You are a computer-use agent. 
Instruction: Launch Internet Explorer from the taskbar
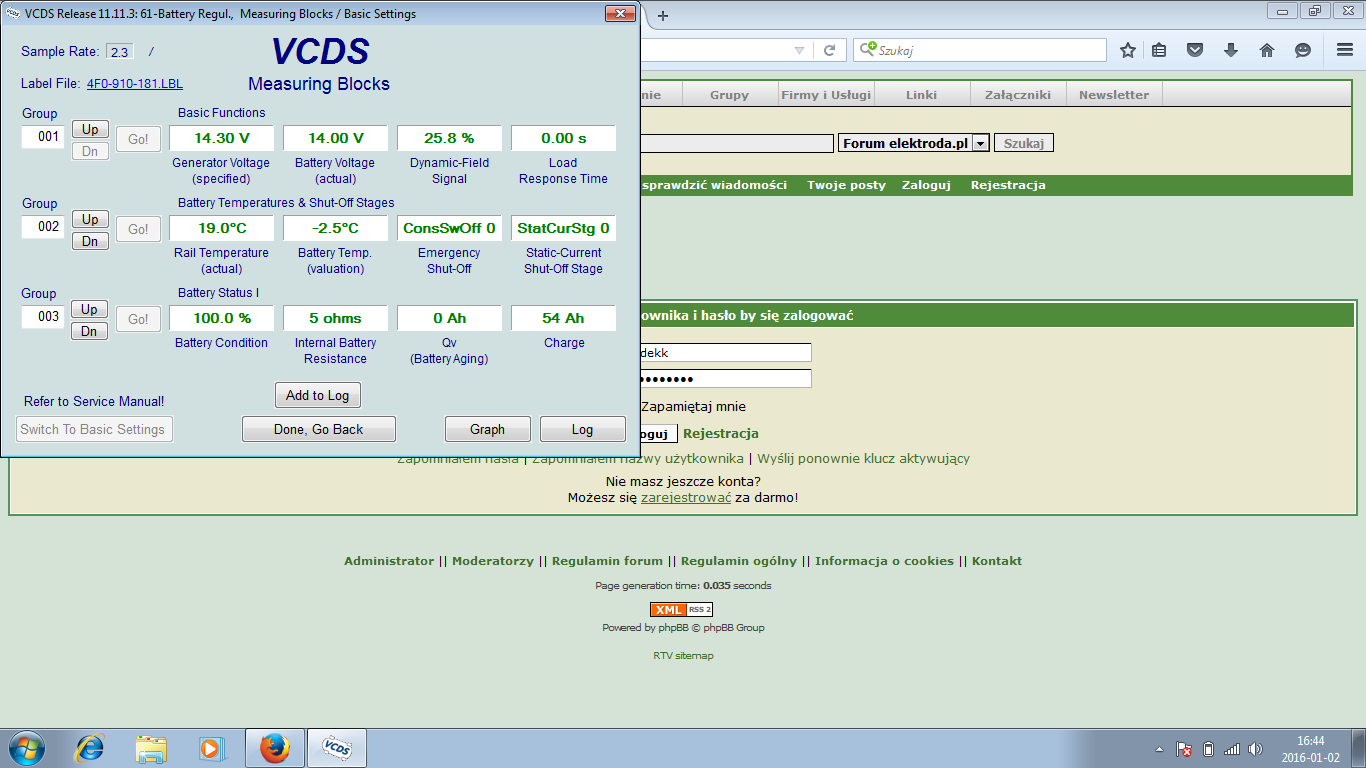click(x=90, y=748)
